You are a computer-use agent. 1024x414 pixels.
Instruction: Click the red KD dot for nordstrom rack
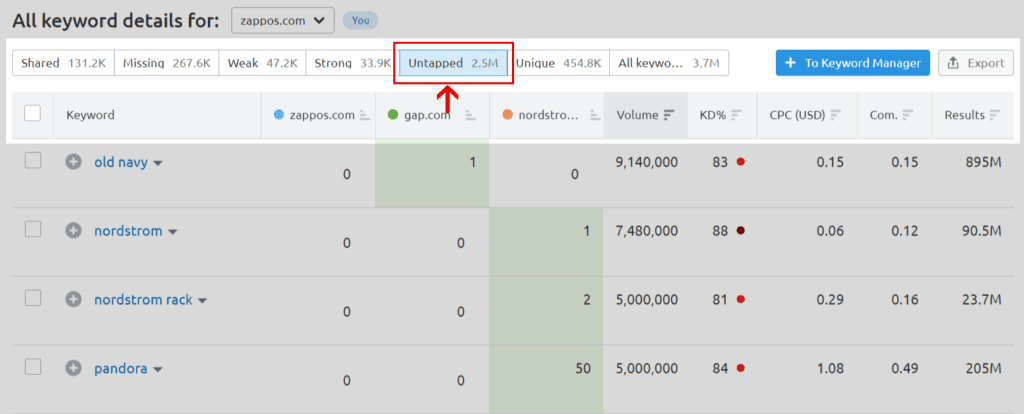[741, 299]
